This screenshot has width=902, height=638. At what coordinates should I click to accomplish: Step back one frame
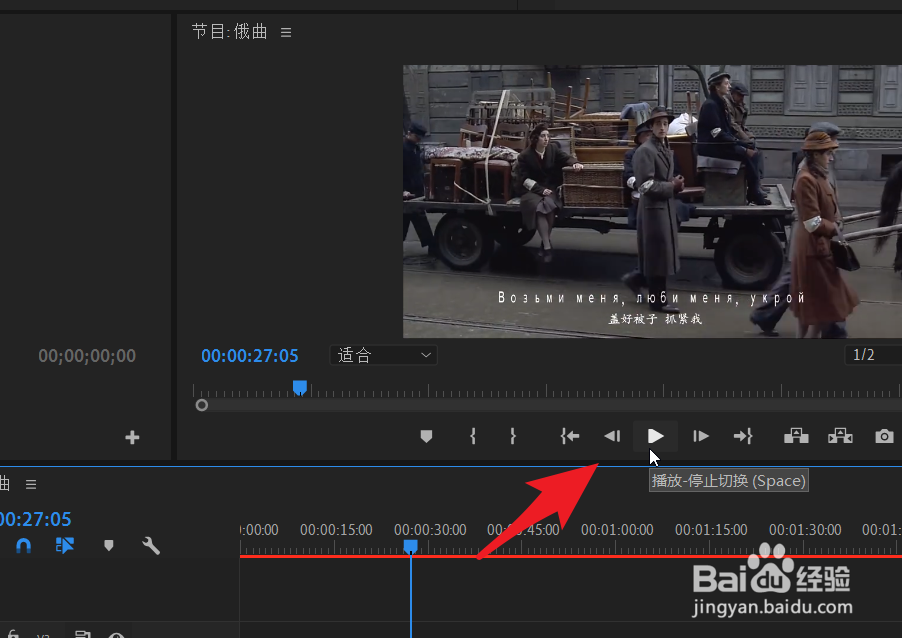(612, 436)
